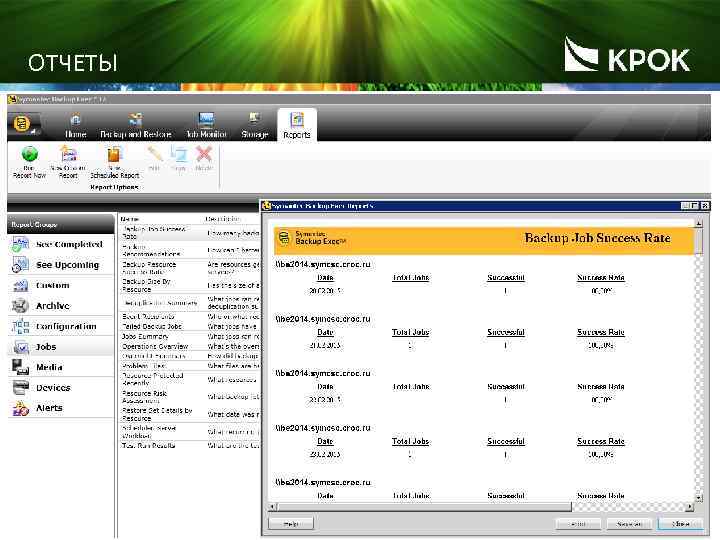Viewport: 720px width, 540px height.
Task: Select Restore Set Details by Resource row
Action: [190, 414]
